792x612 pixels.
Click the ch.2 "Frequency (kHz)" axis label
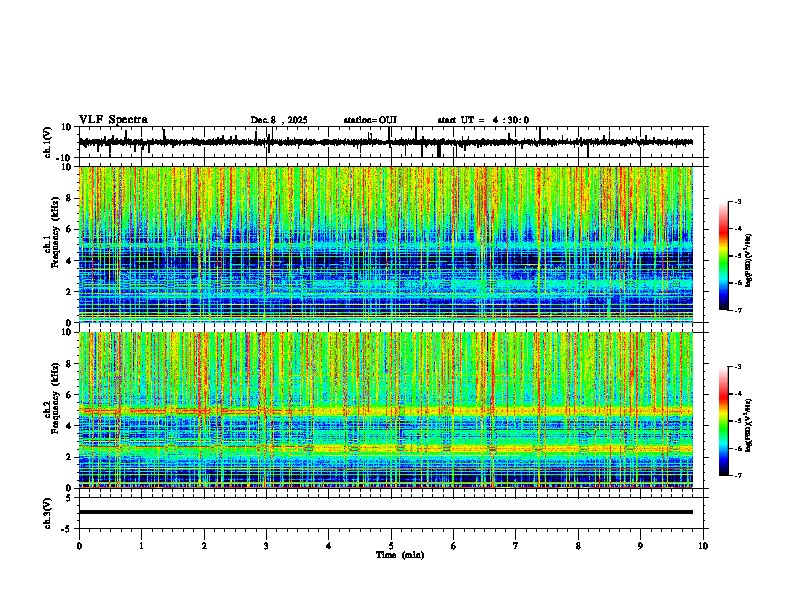[x=55, y=398]
